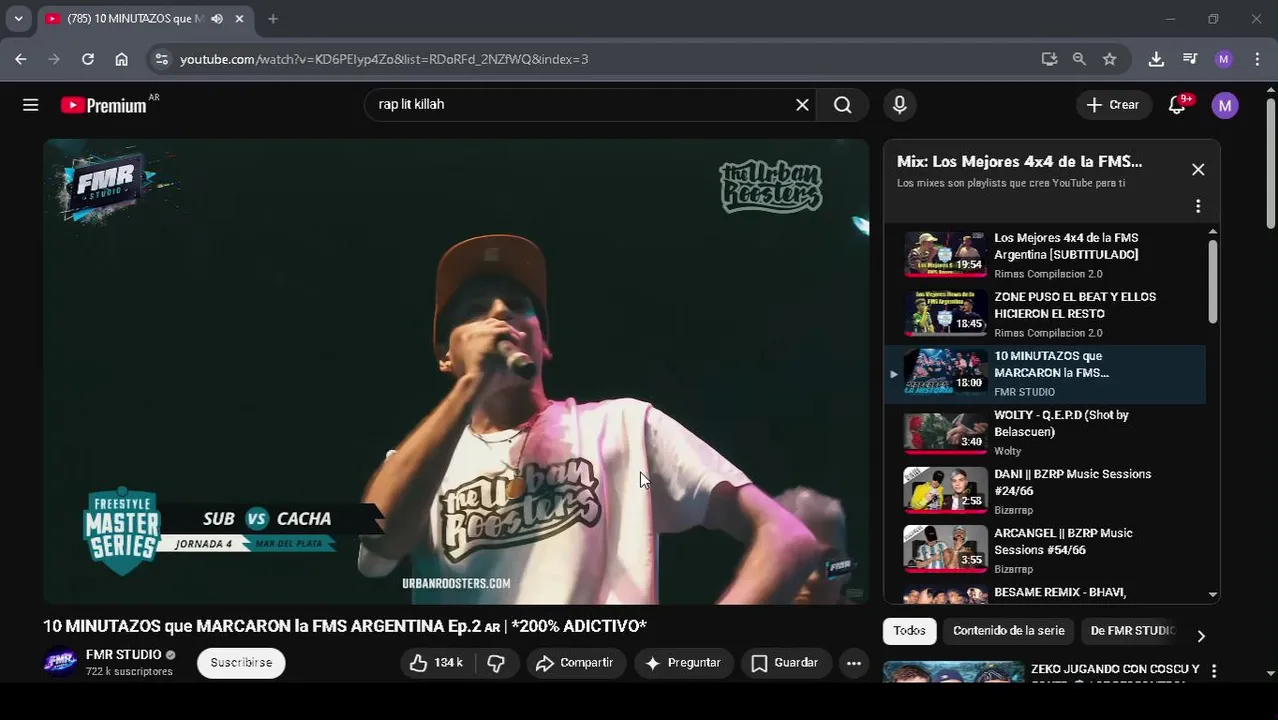The height and width of the screenshot is (720, 1278).
Task: Open tab search dropdown arrow
Action: [x=18, y=19]
